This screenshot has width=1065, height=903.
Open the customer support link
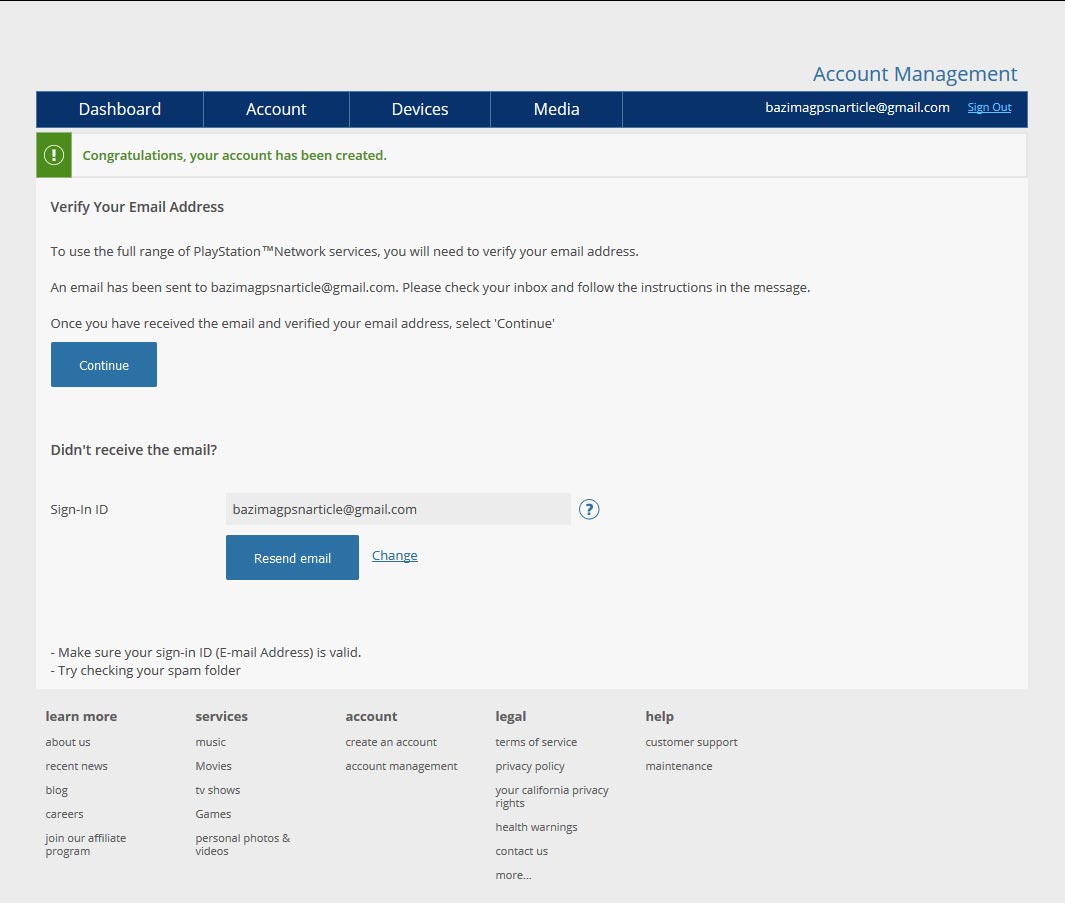click(x=691, y=742)
